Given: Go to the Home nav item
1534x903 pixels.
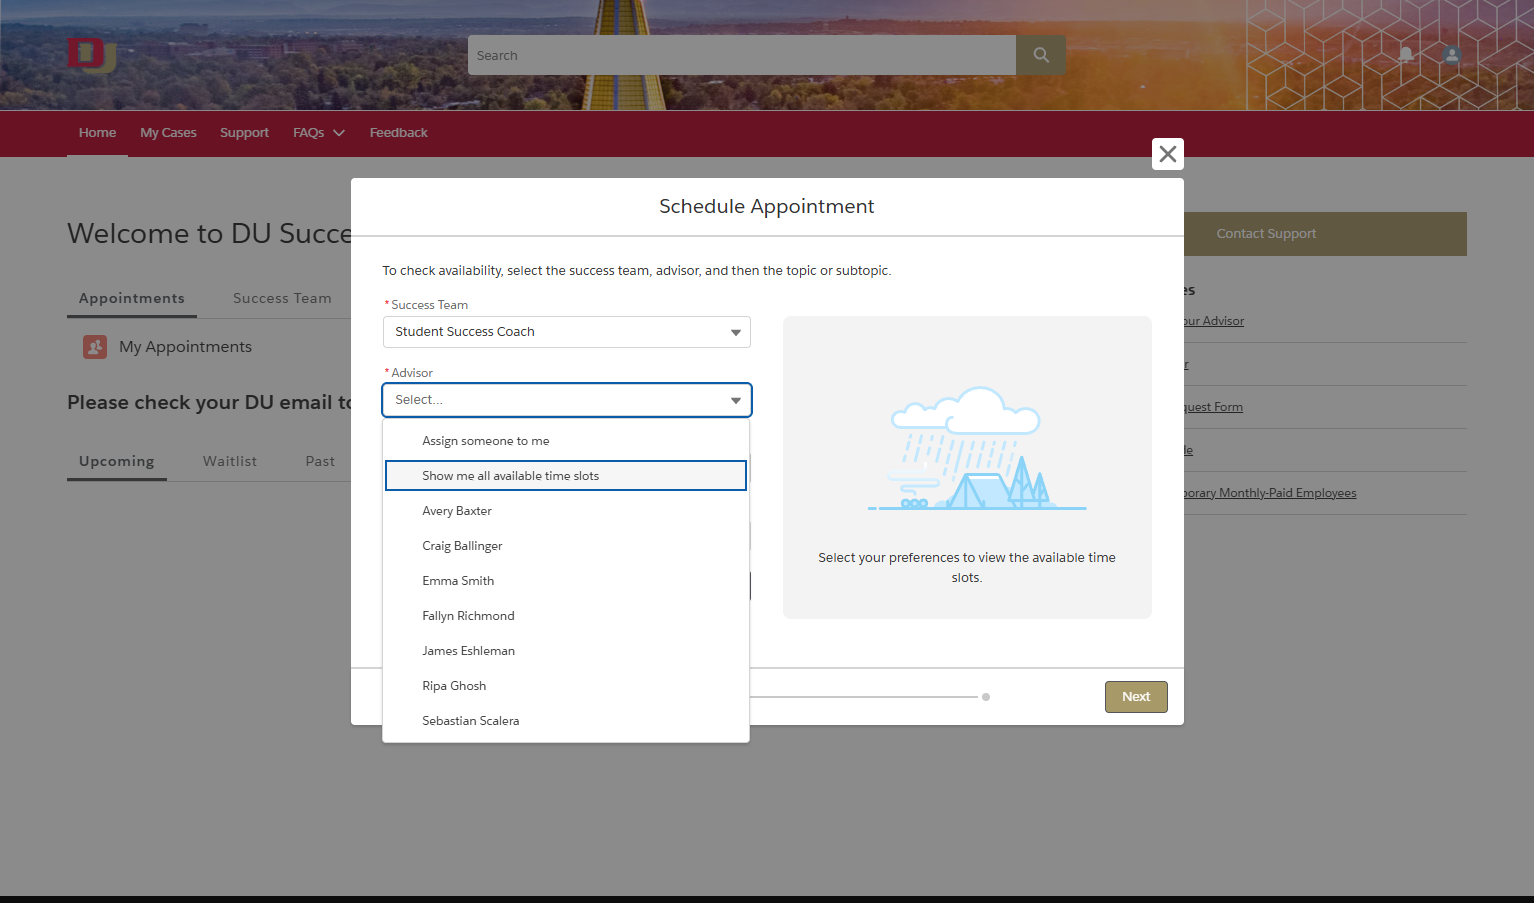Looking at the screenshot, I should pyautogui.click(x=97, y=133).
